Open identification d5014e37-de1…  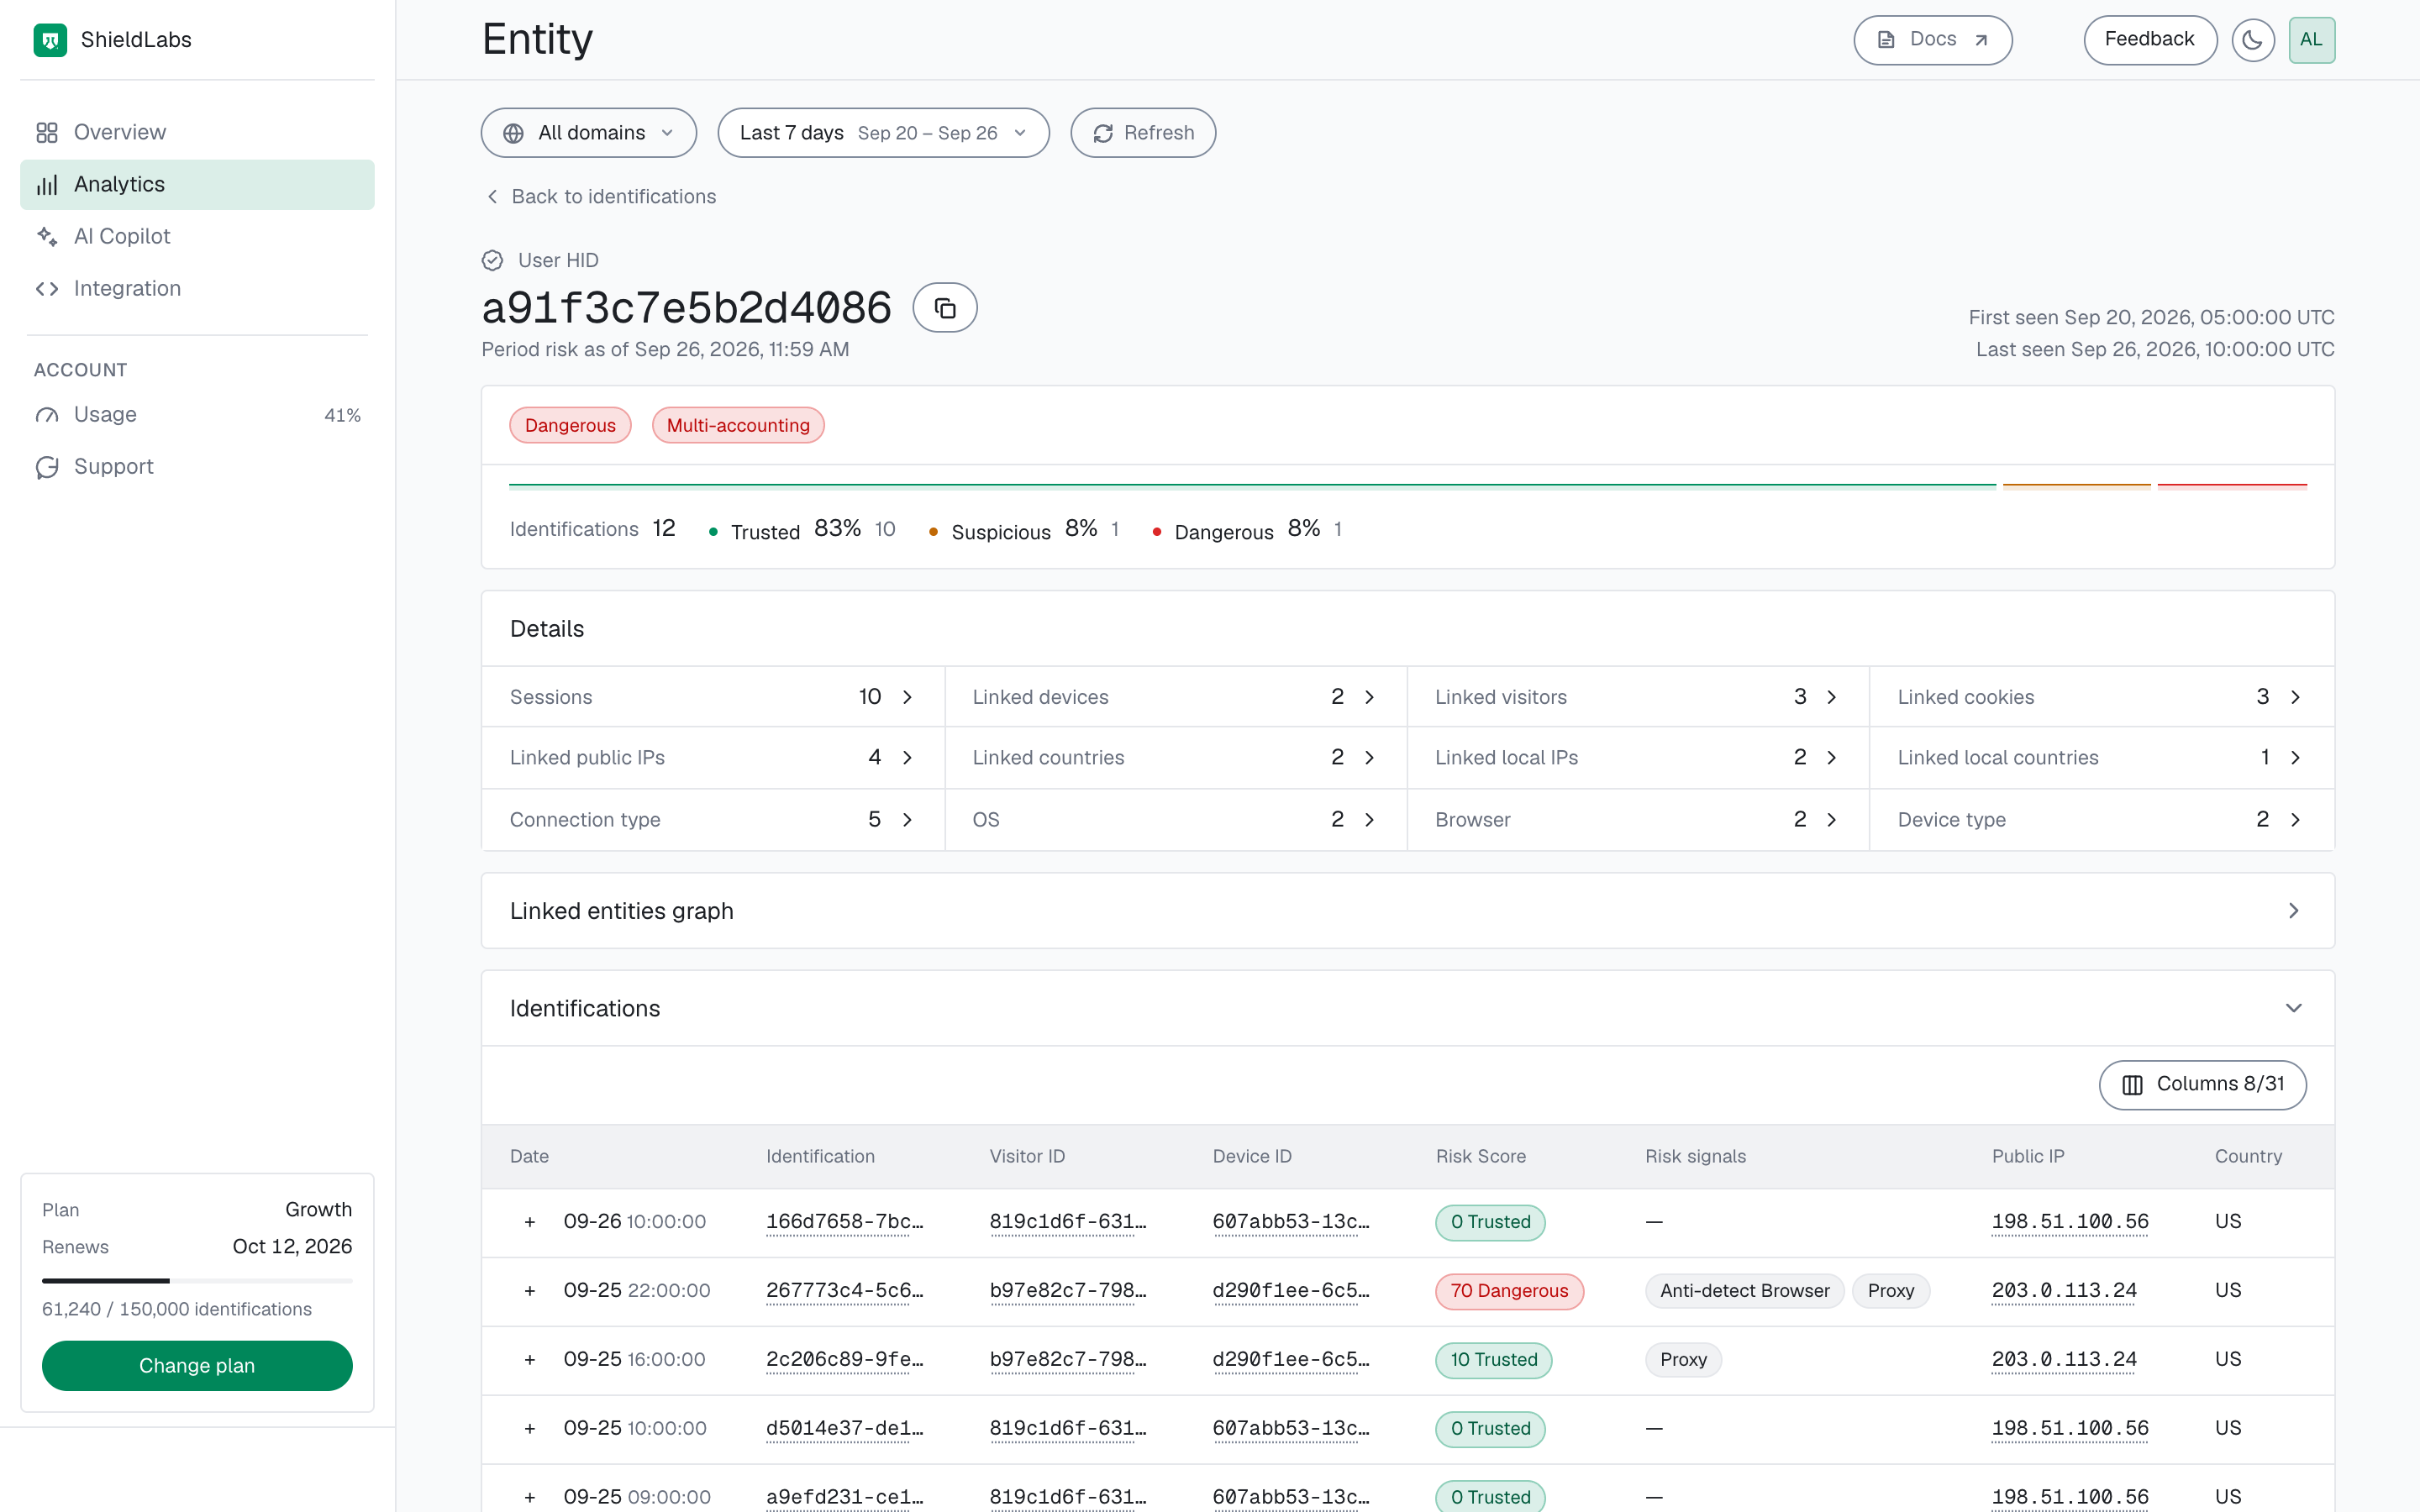coord(844,1429)
